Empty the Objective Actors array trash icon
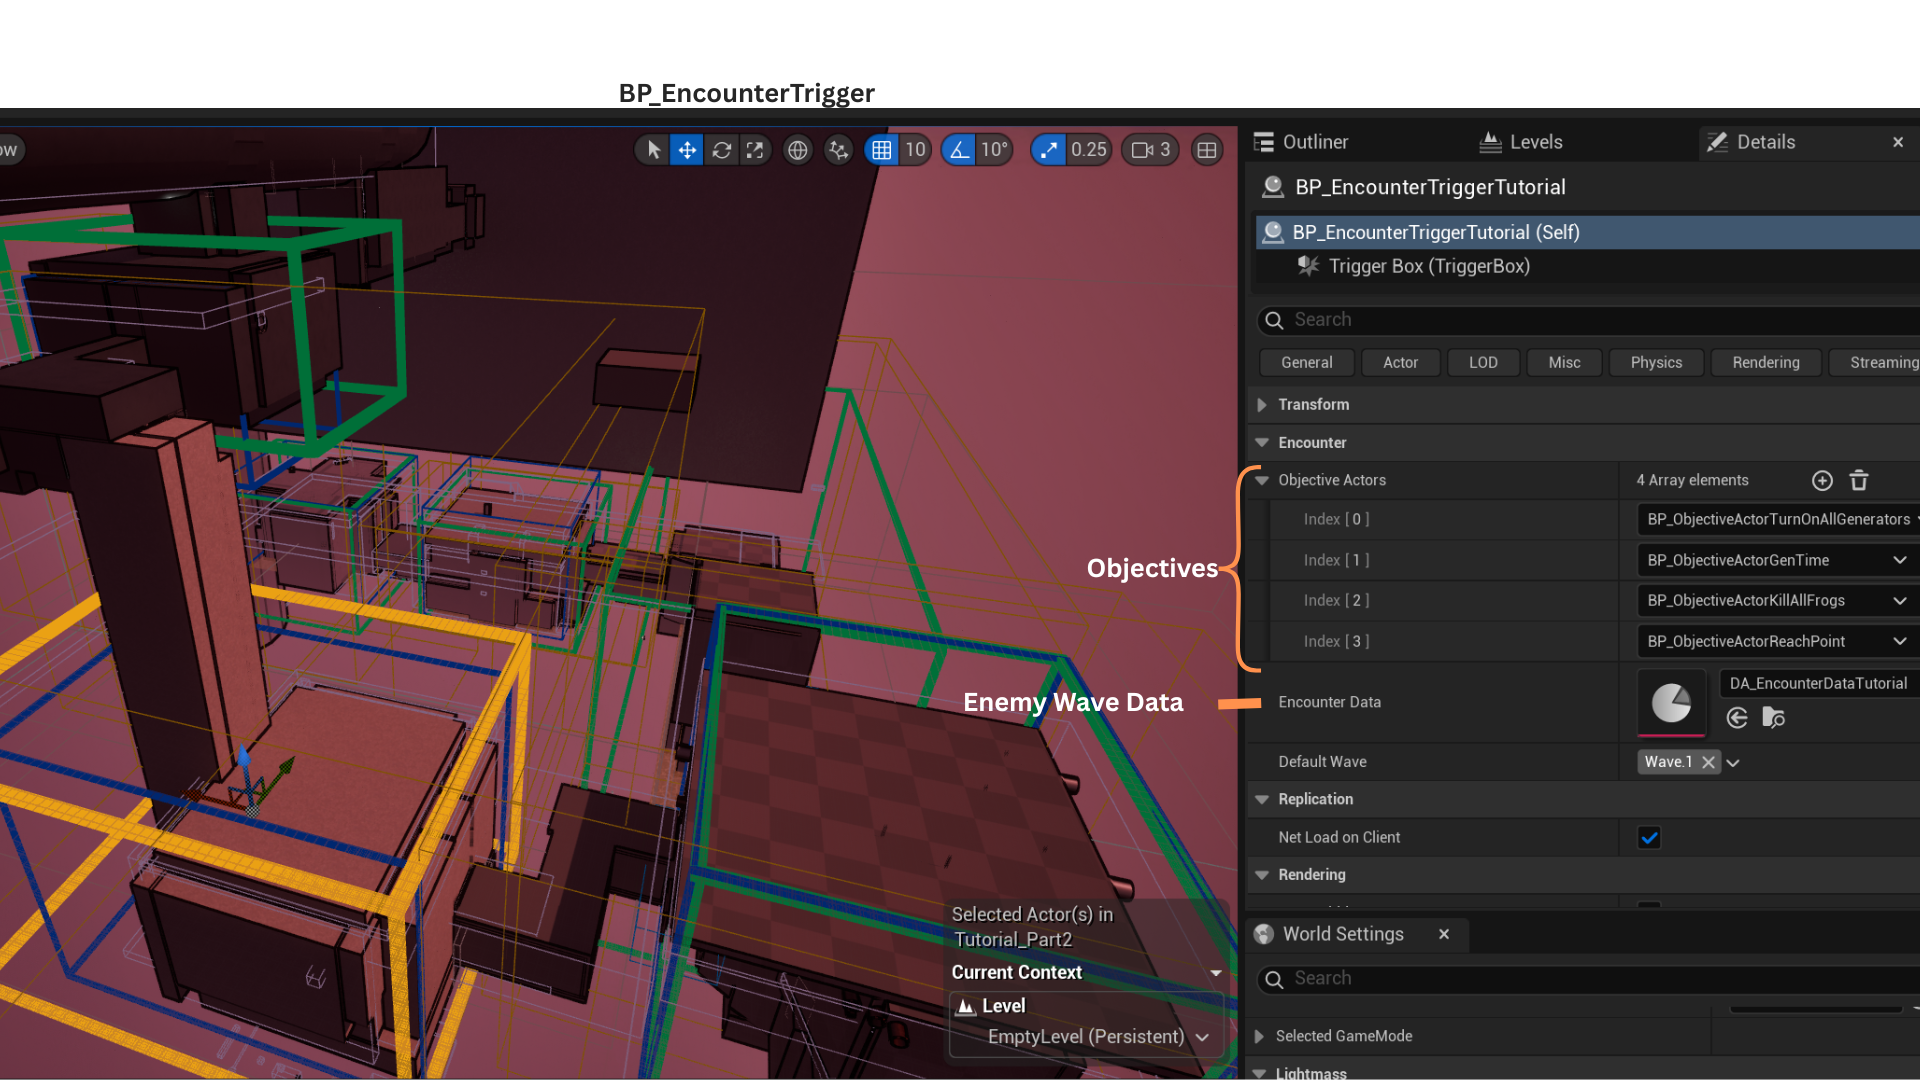This screenshot has width=1920, height=1080. (x=1859, y=481)
